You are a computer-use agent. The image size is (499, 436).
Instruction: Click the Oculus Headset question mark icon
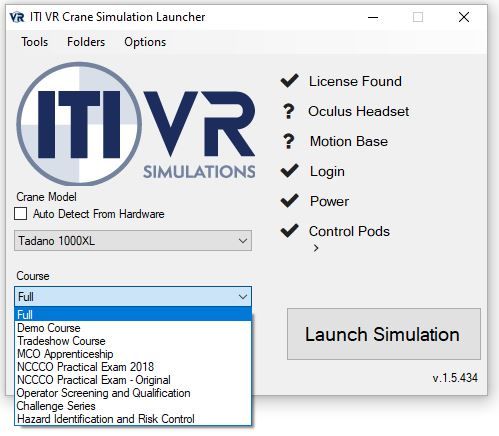coord(289,111)
